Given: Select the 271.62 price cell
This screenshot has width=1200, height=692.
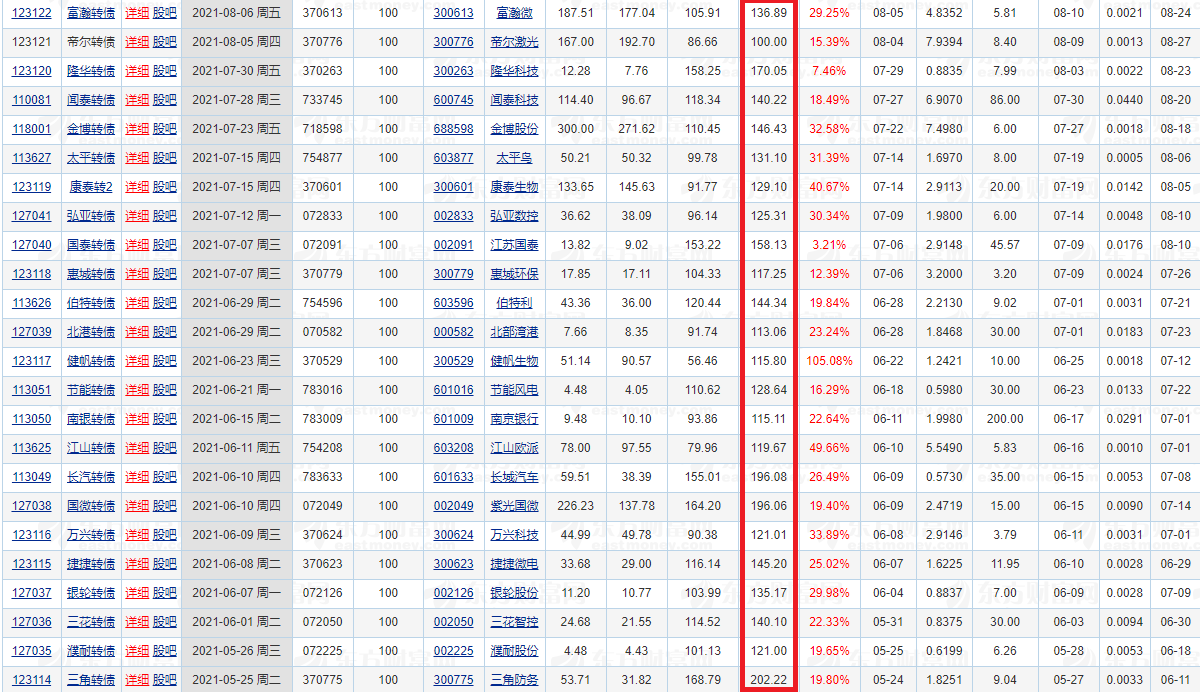Looking at the screenshot, I should [637, 129].
